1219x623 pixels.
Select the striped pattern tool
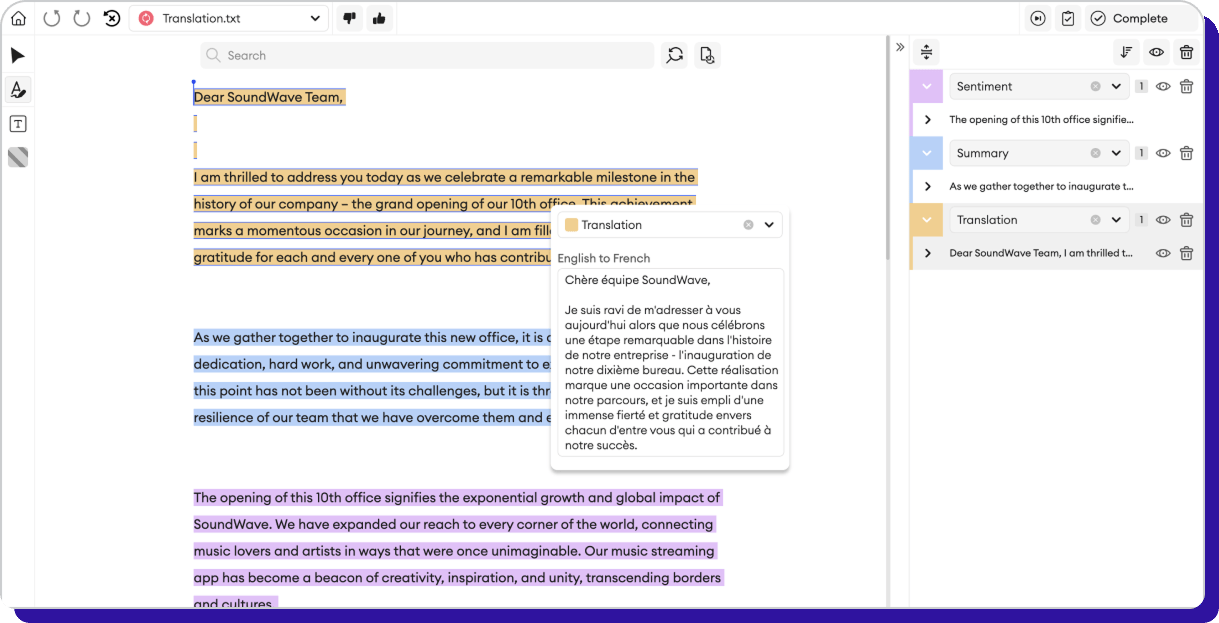(18, 157)
